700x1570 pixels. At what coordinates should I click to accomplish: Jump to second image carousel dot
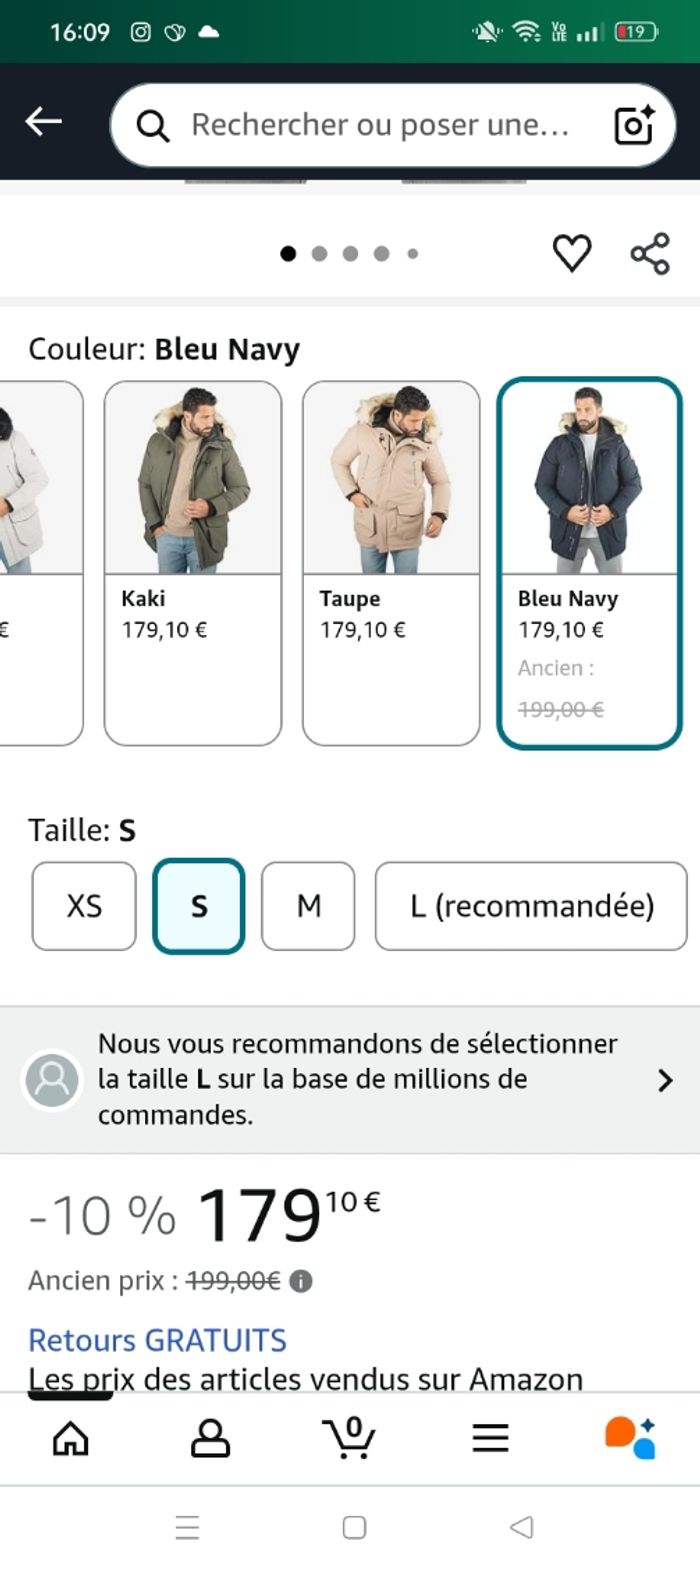coord(319,254)
